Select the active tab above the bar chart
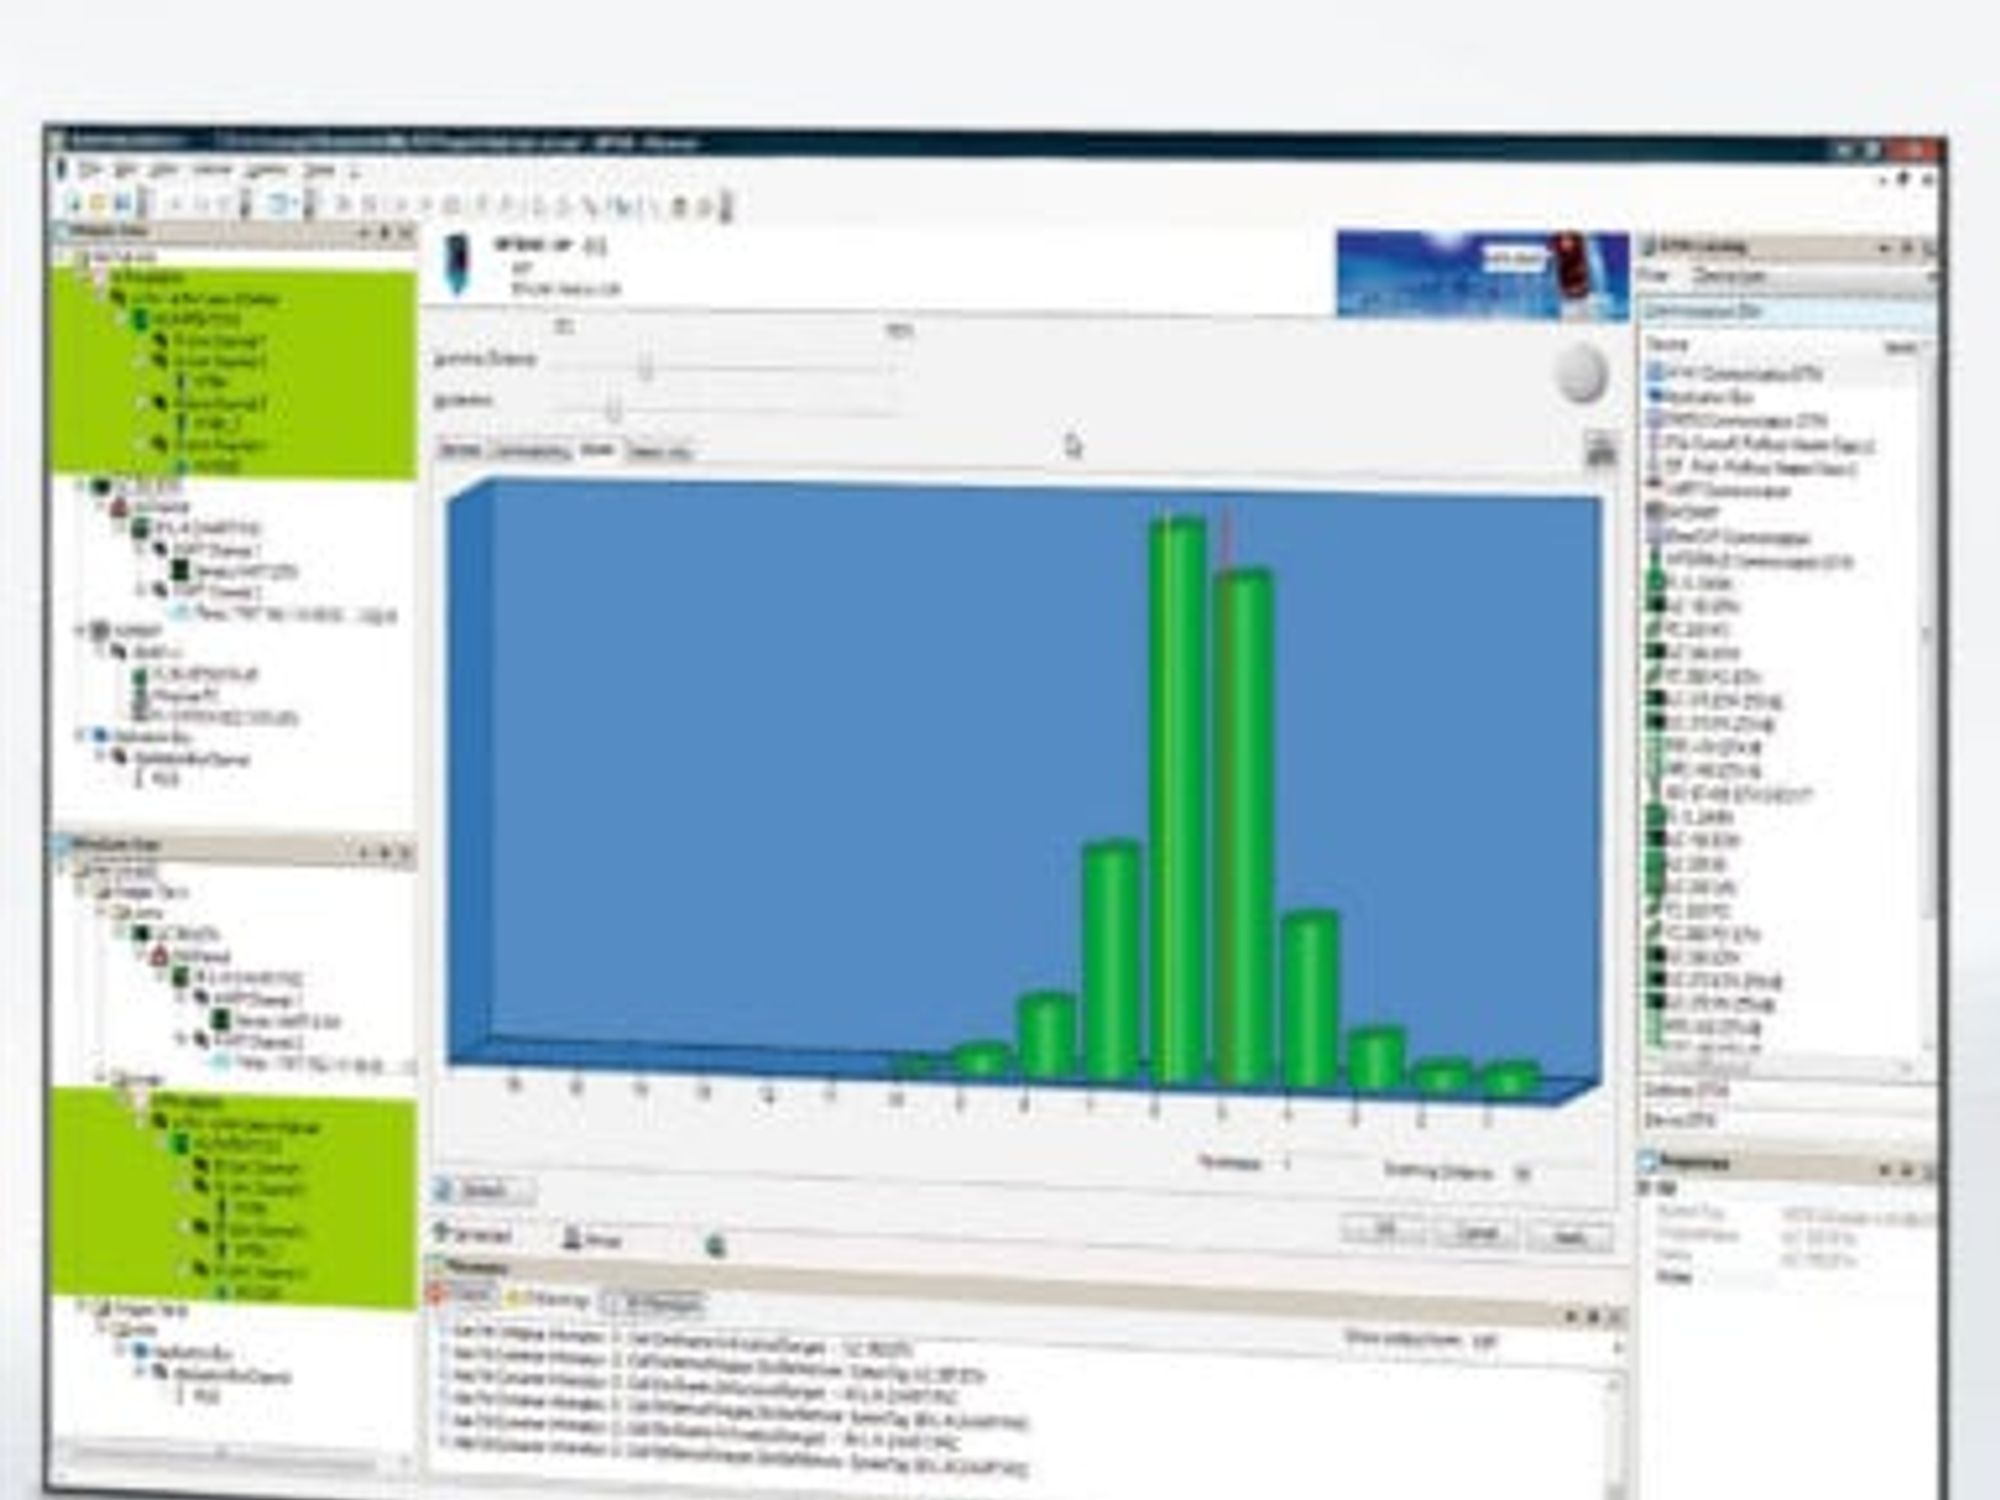Image resolution: width=2000 pixels, height=1500 pixels. 598,451
